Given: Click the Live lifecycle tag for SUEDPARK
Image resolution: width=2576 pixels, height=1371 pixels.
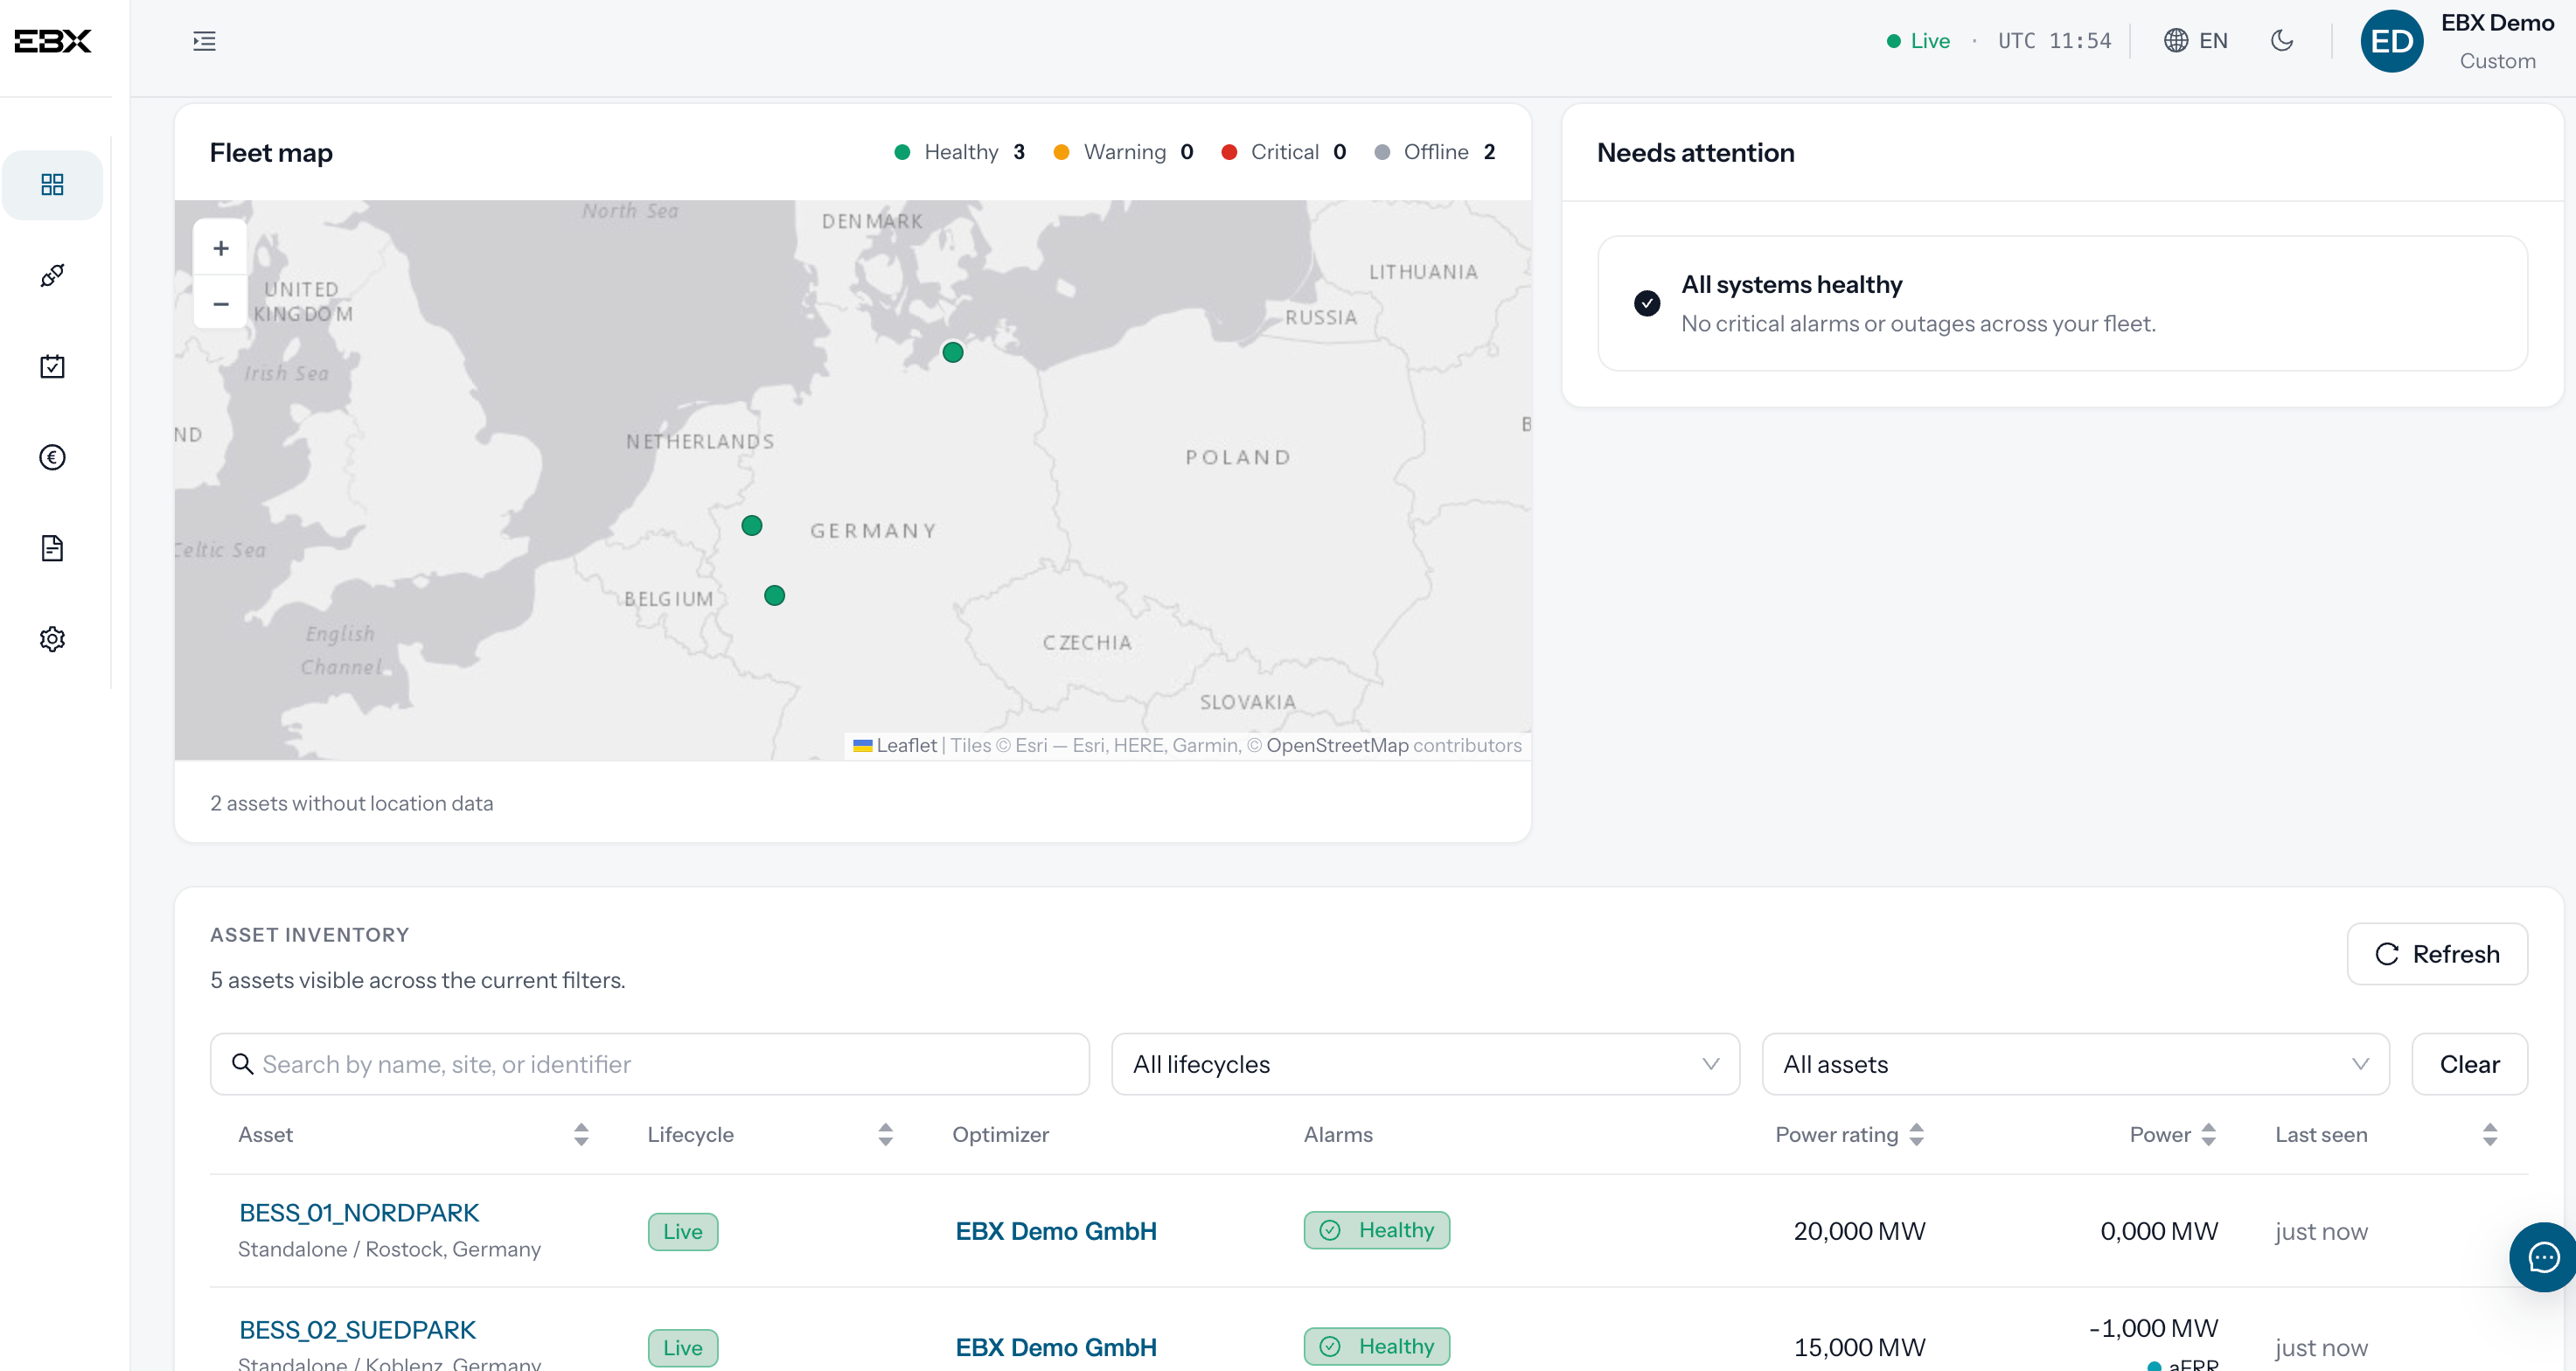Looking at the screenshot, I should (683, 1347).
